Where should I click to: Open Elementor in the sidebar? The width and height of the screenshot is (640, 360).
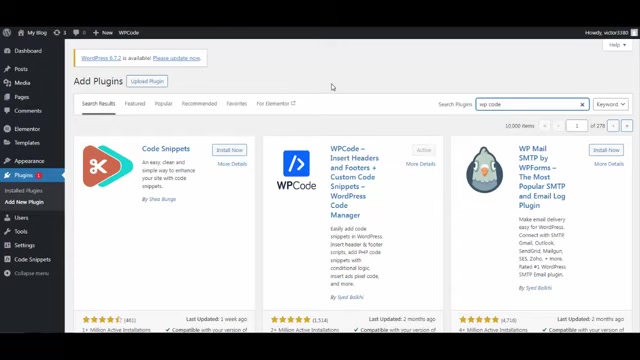point(27,129)
